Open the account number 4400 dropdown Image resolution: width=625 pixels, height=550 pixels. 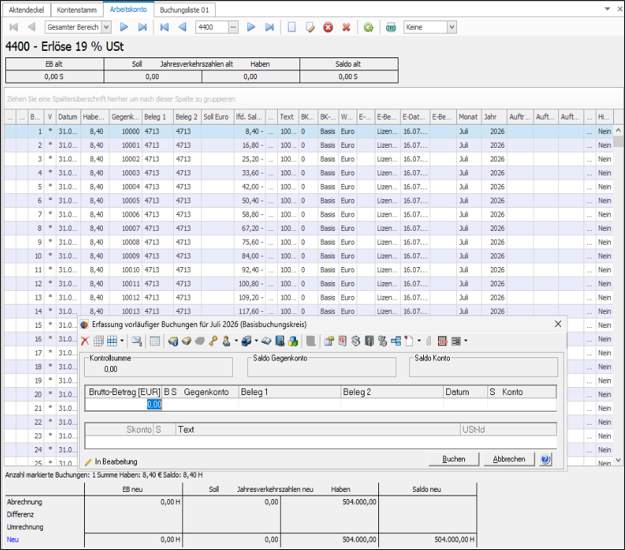(x=233, y=27)
